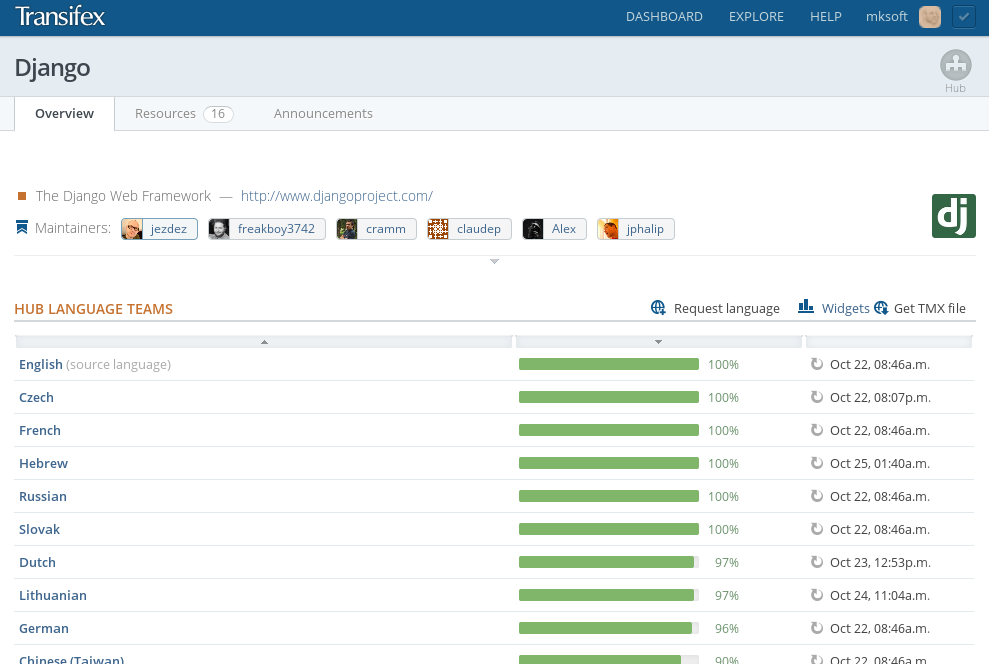
Task: Switch to the Resources tab
Action: 184,114
